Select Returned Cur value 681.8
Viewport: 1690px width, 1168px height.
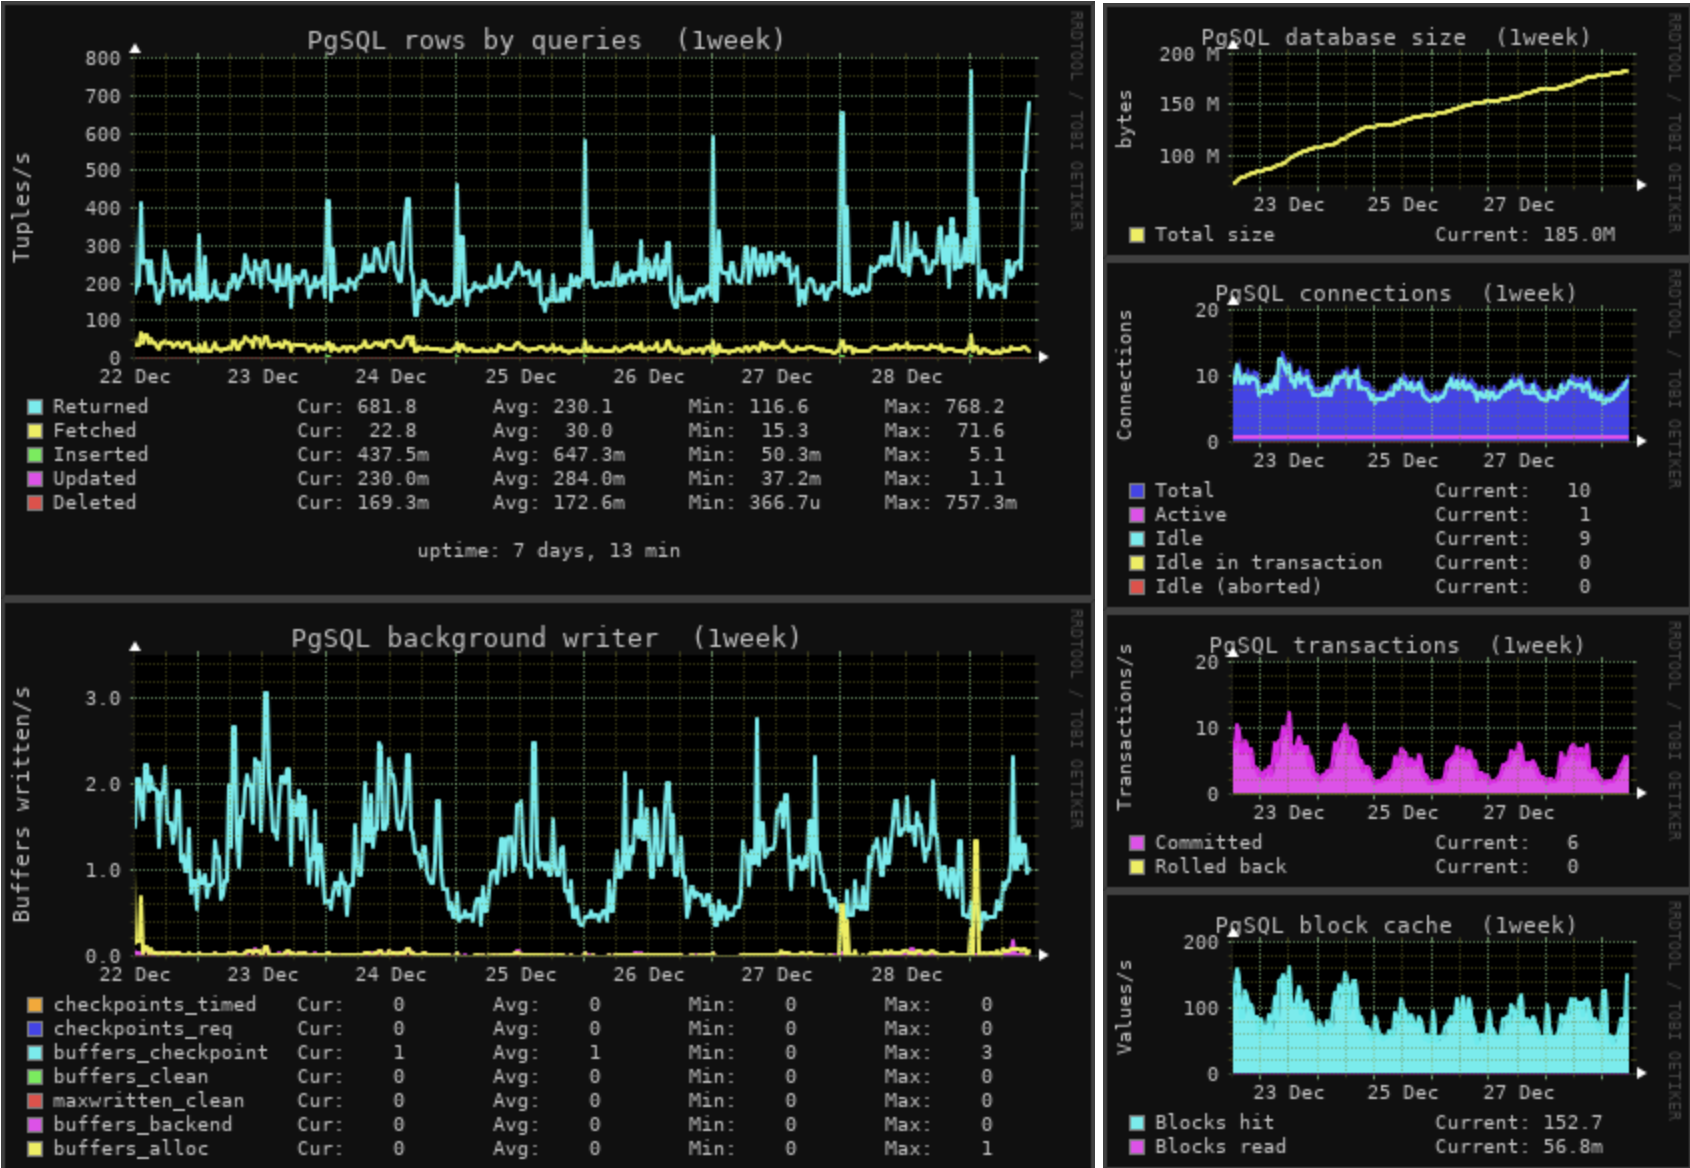coord(387,407)
